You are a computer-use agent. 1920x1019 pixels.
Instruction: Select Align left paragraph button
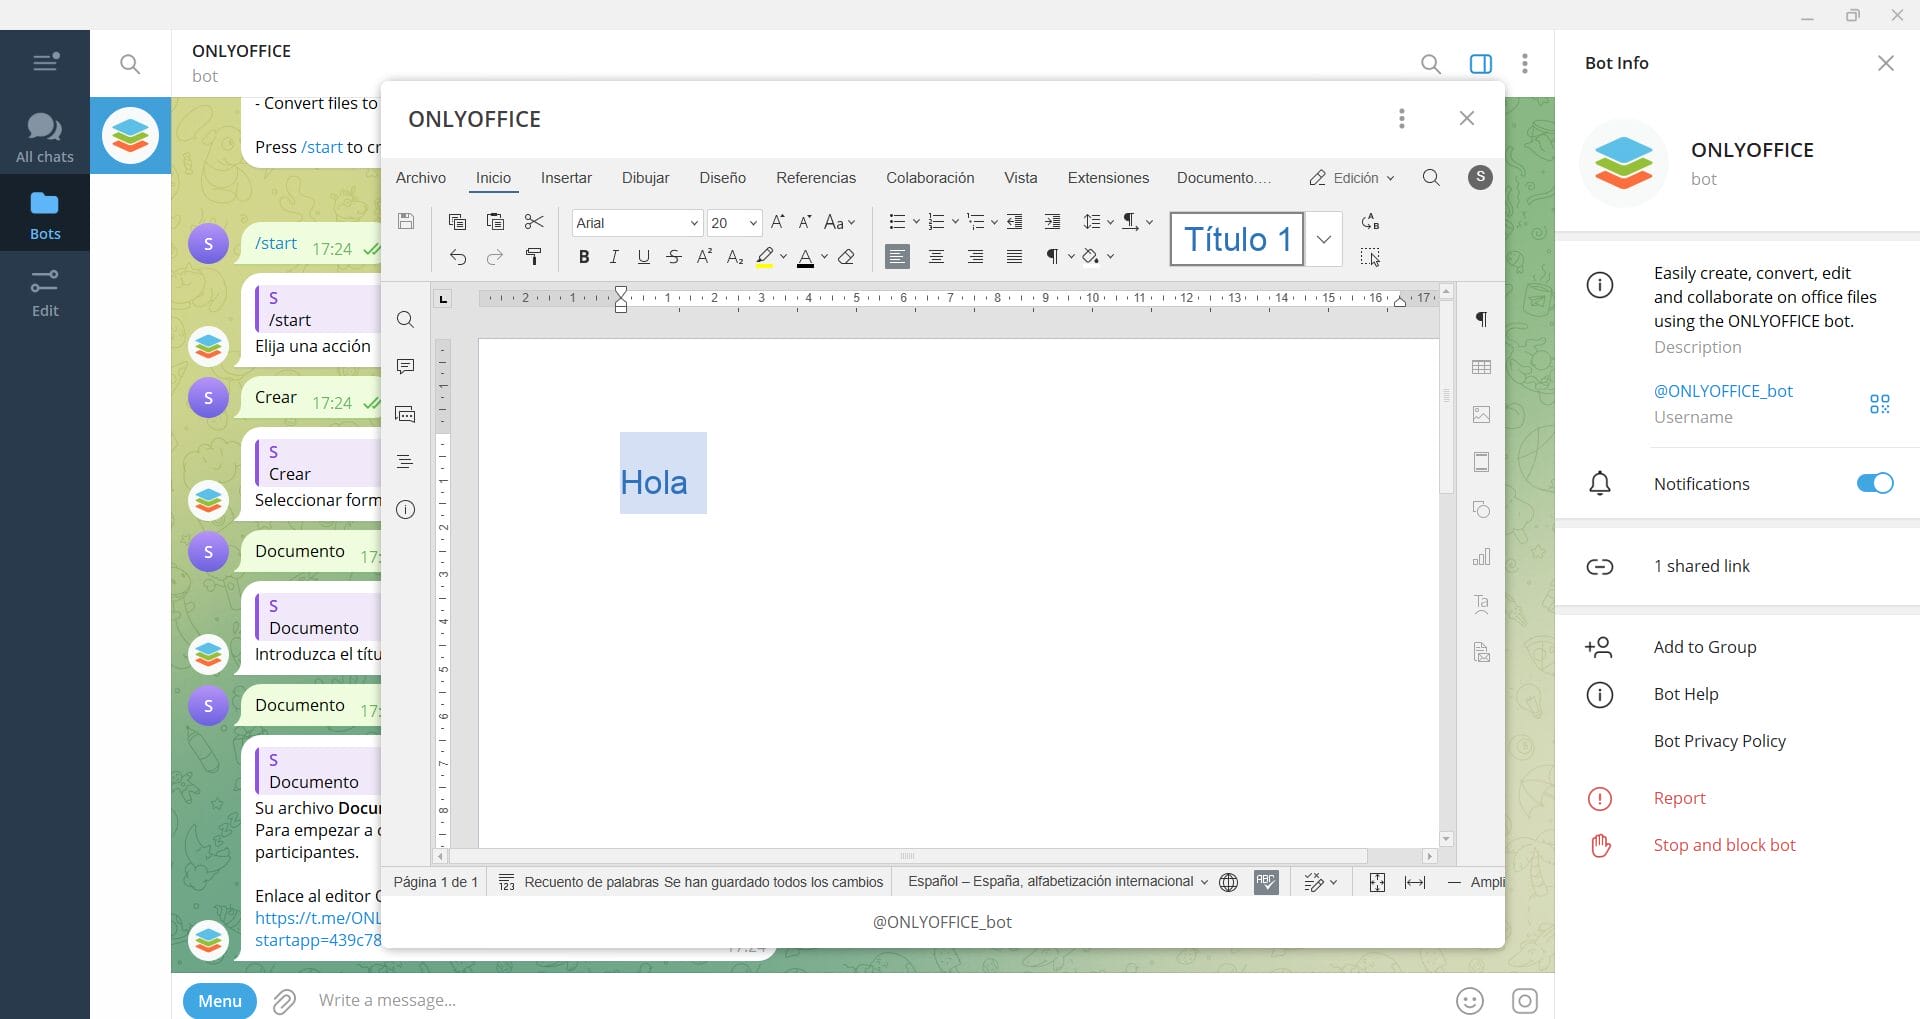[x=898, y=257]
